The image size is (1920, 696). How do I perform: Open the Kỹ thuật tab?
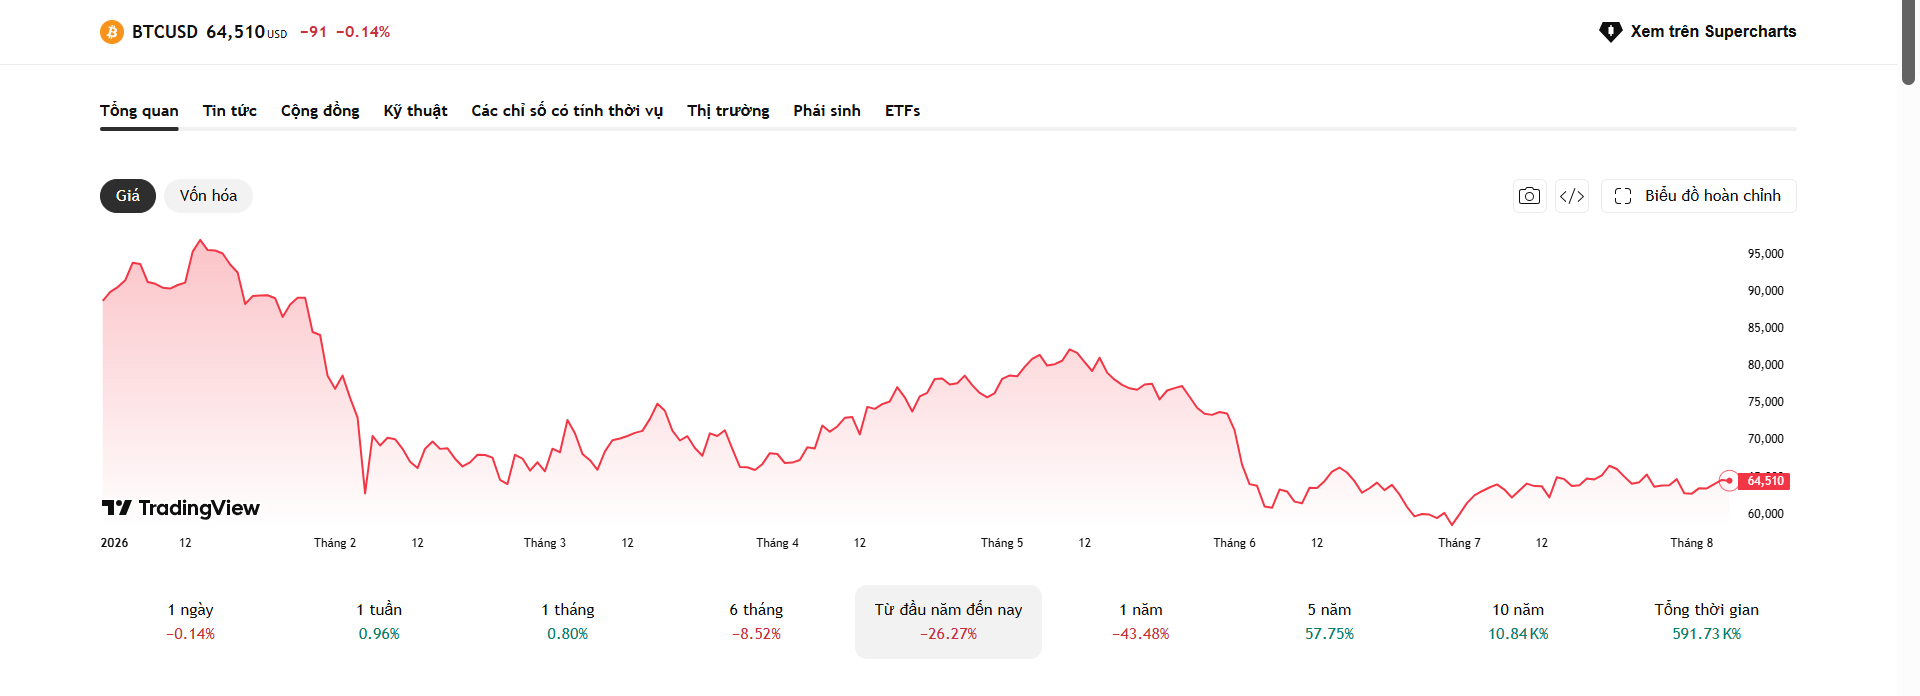[x=415, y=111]
